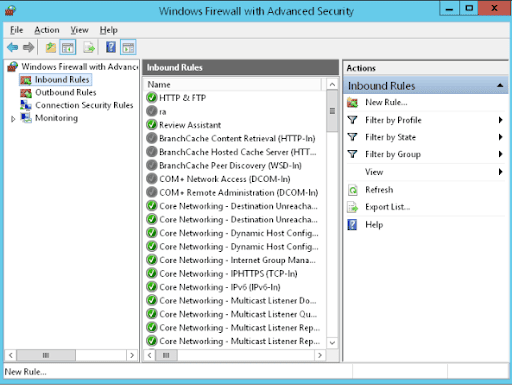Screen dimensions: 512x389
Task: Select Core Networking - Multicast Listener Qu... rule
Action: (x=238, y=314)
